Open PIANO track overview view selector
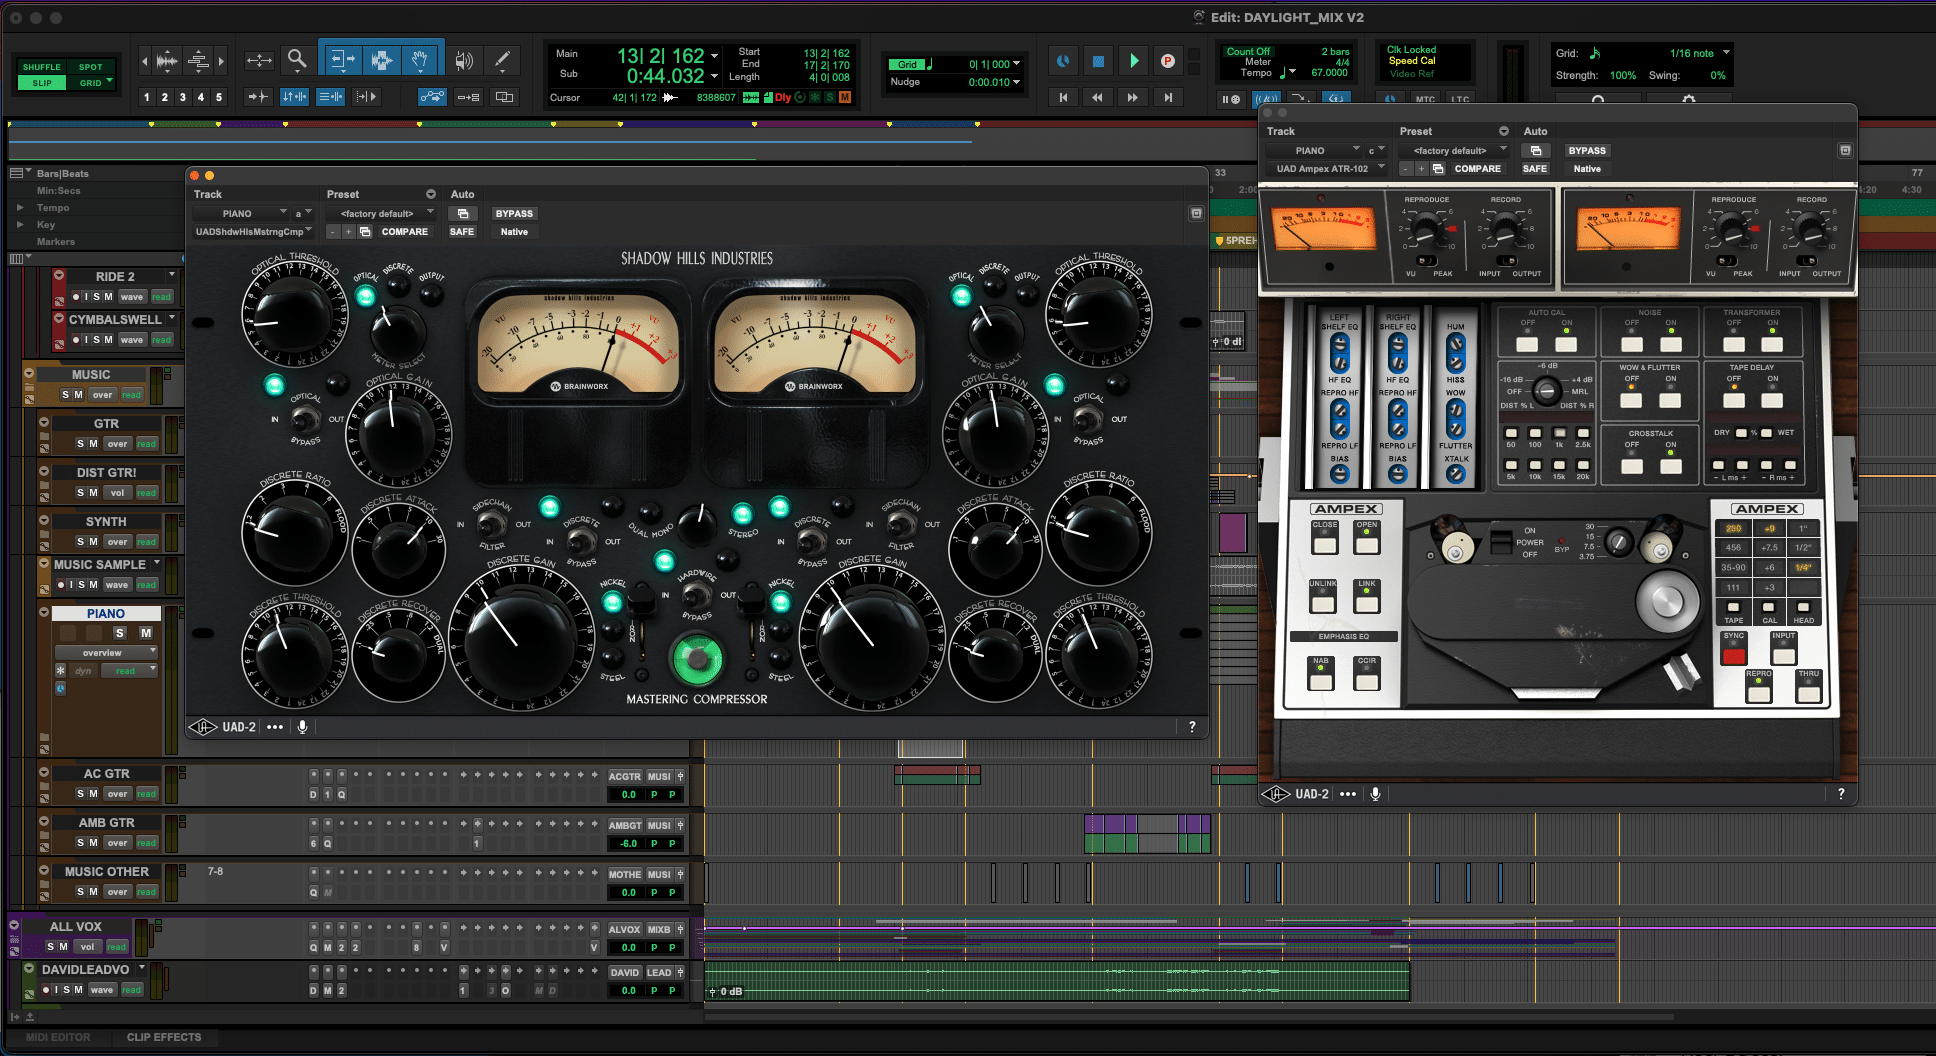Viewport: 1936px width, 1056px height. [x=106, y=653]
